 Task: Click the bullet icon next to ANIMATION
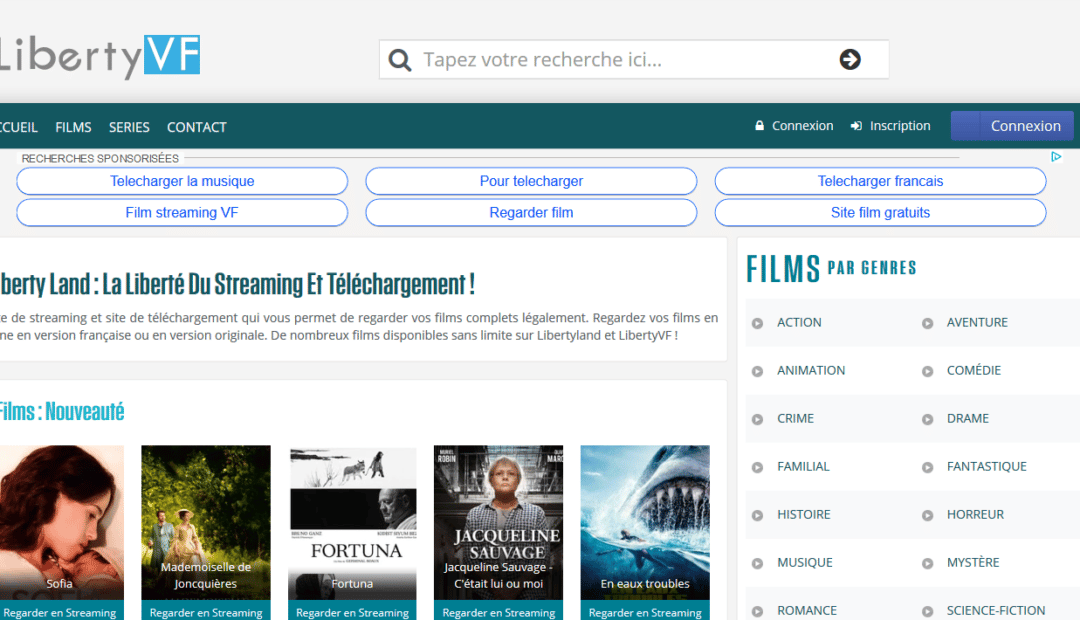pyautogui.click(x=758, y=371)
